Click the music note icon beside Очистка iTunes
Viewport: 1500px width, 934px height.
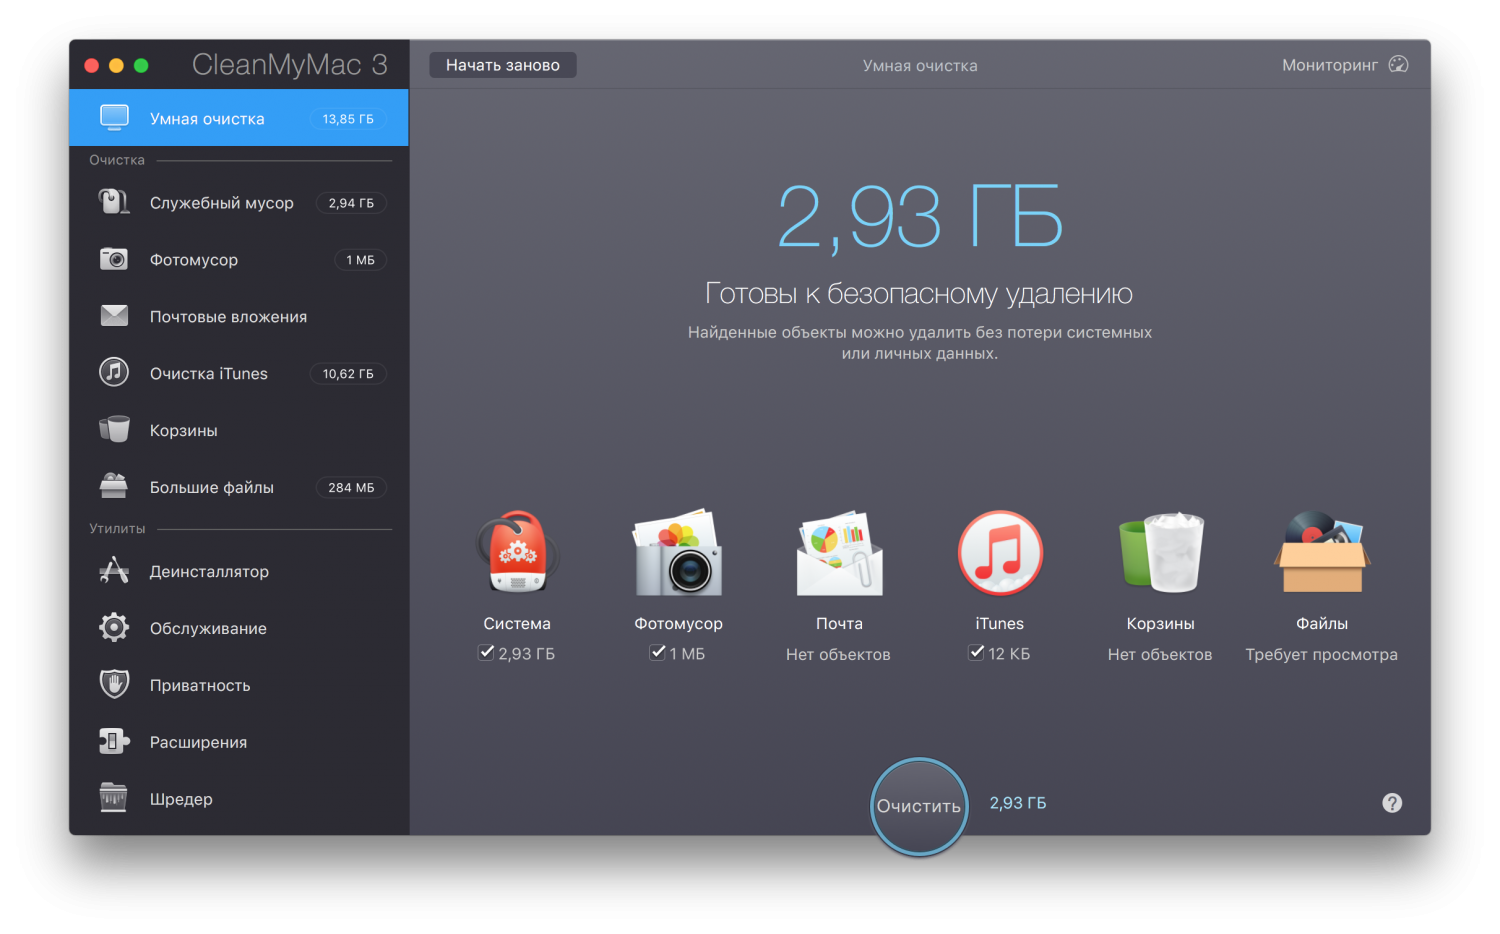click(114, 373)
